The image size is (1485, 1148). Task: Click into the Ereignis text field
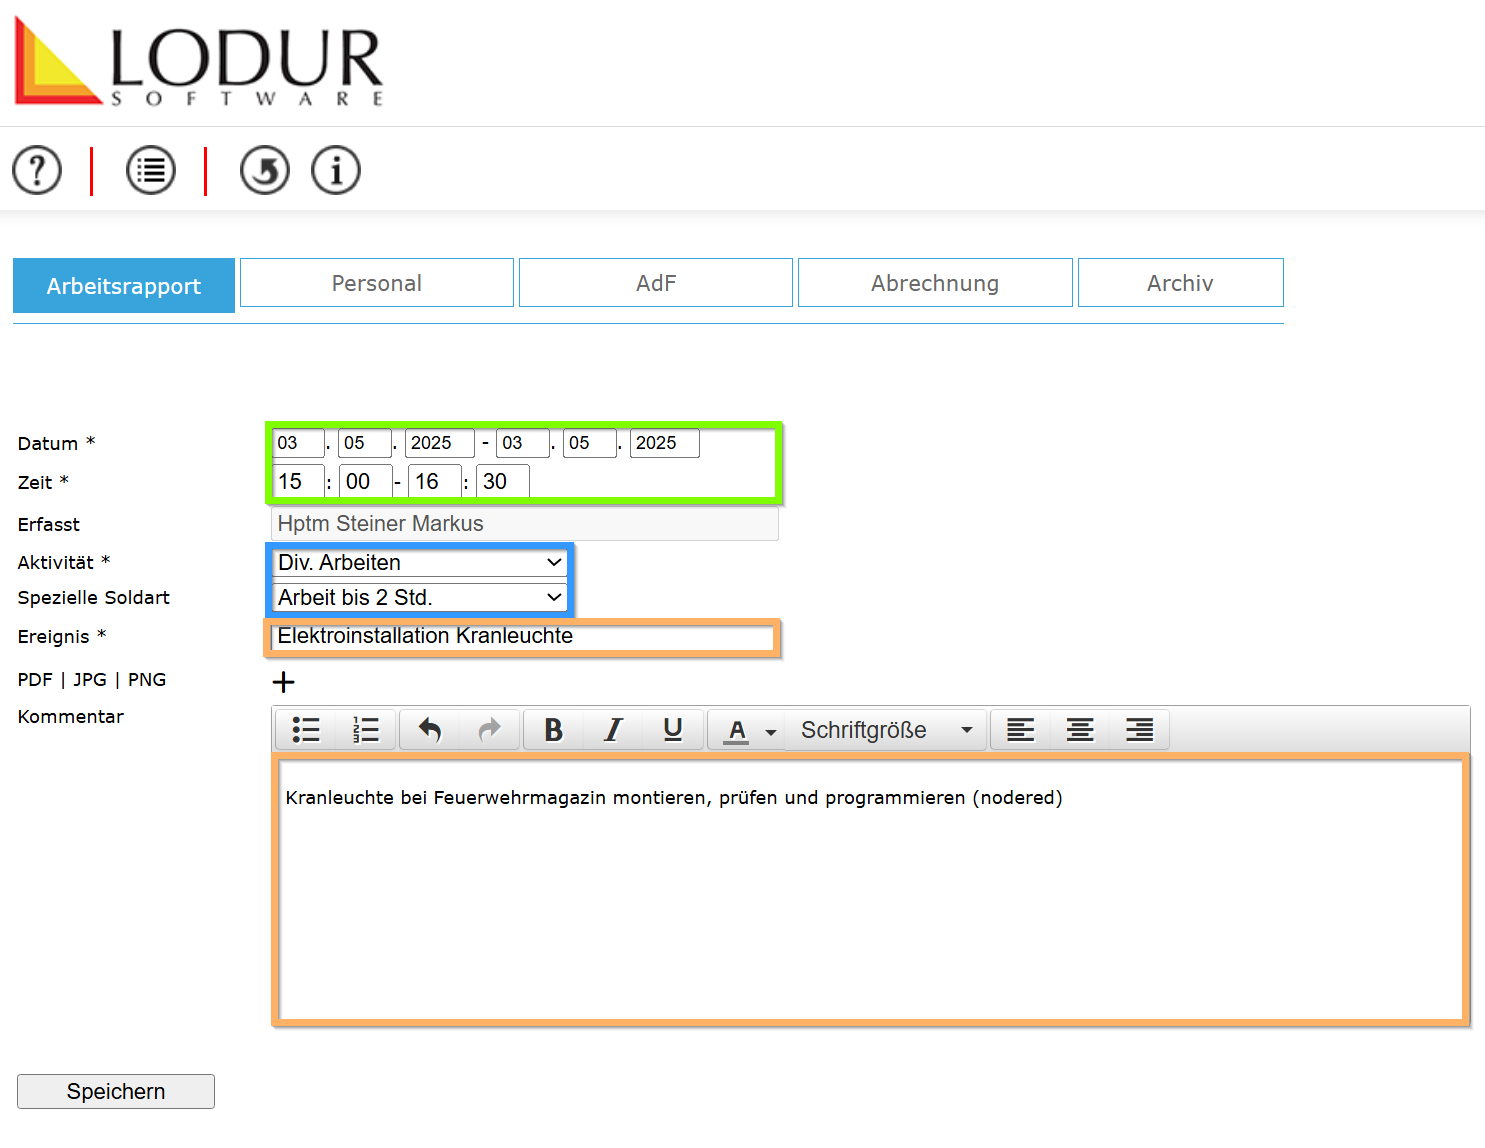point(522,637)
